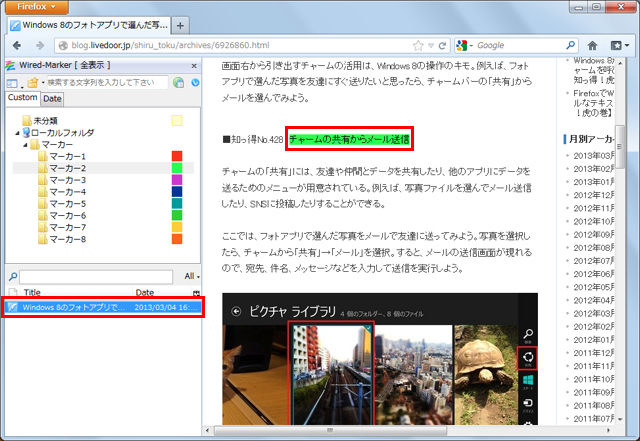Click the teal swatch of マーカー-5
The image size is (640, 441).
(177, 203)
